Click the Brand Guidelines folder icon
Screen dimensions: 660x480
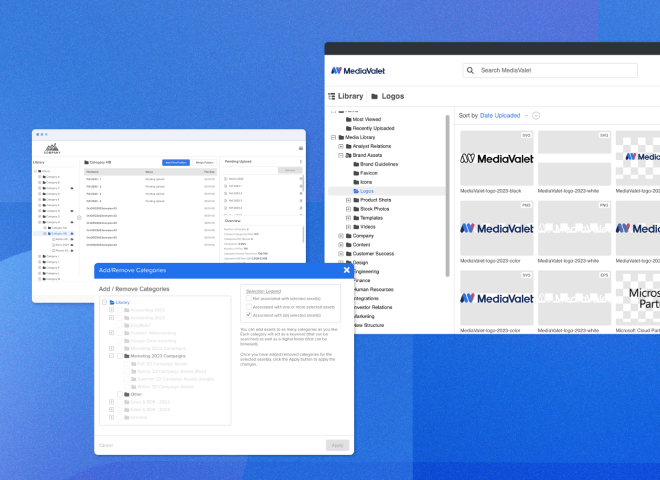(356, 164)
